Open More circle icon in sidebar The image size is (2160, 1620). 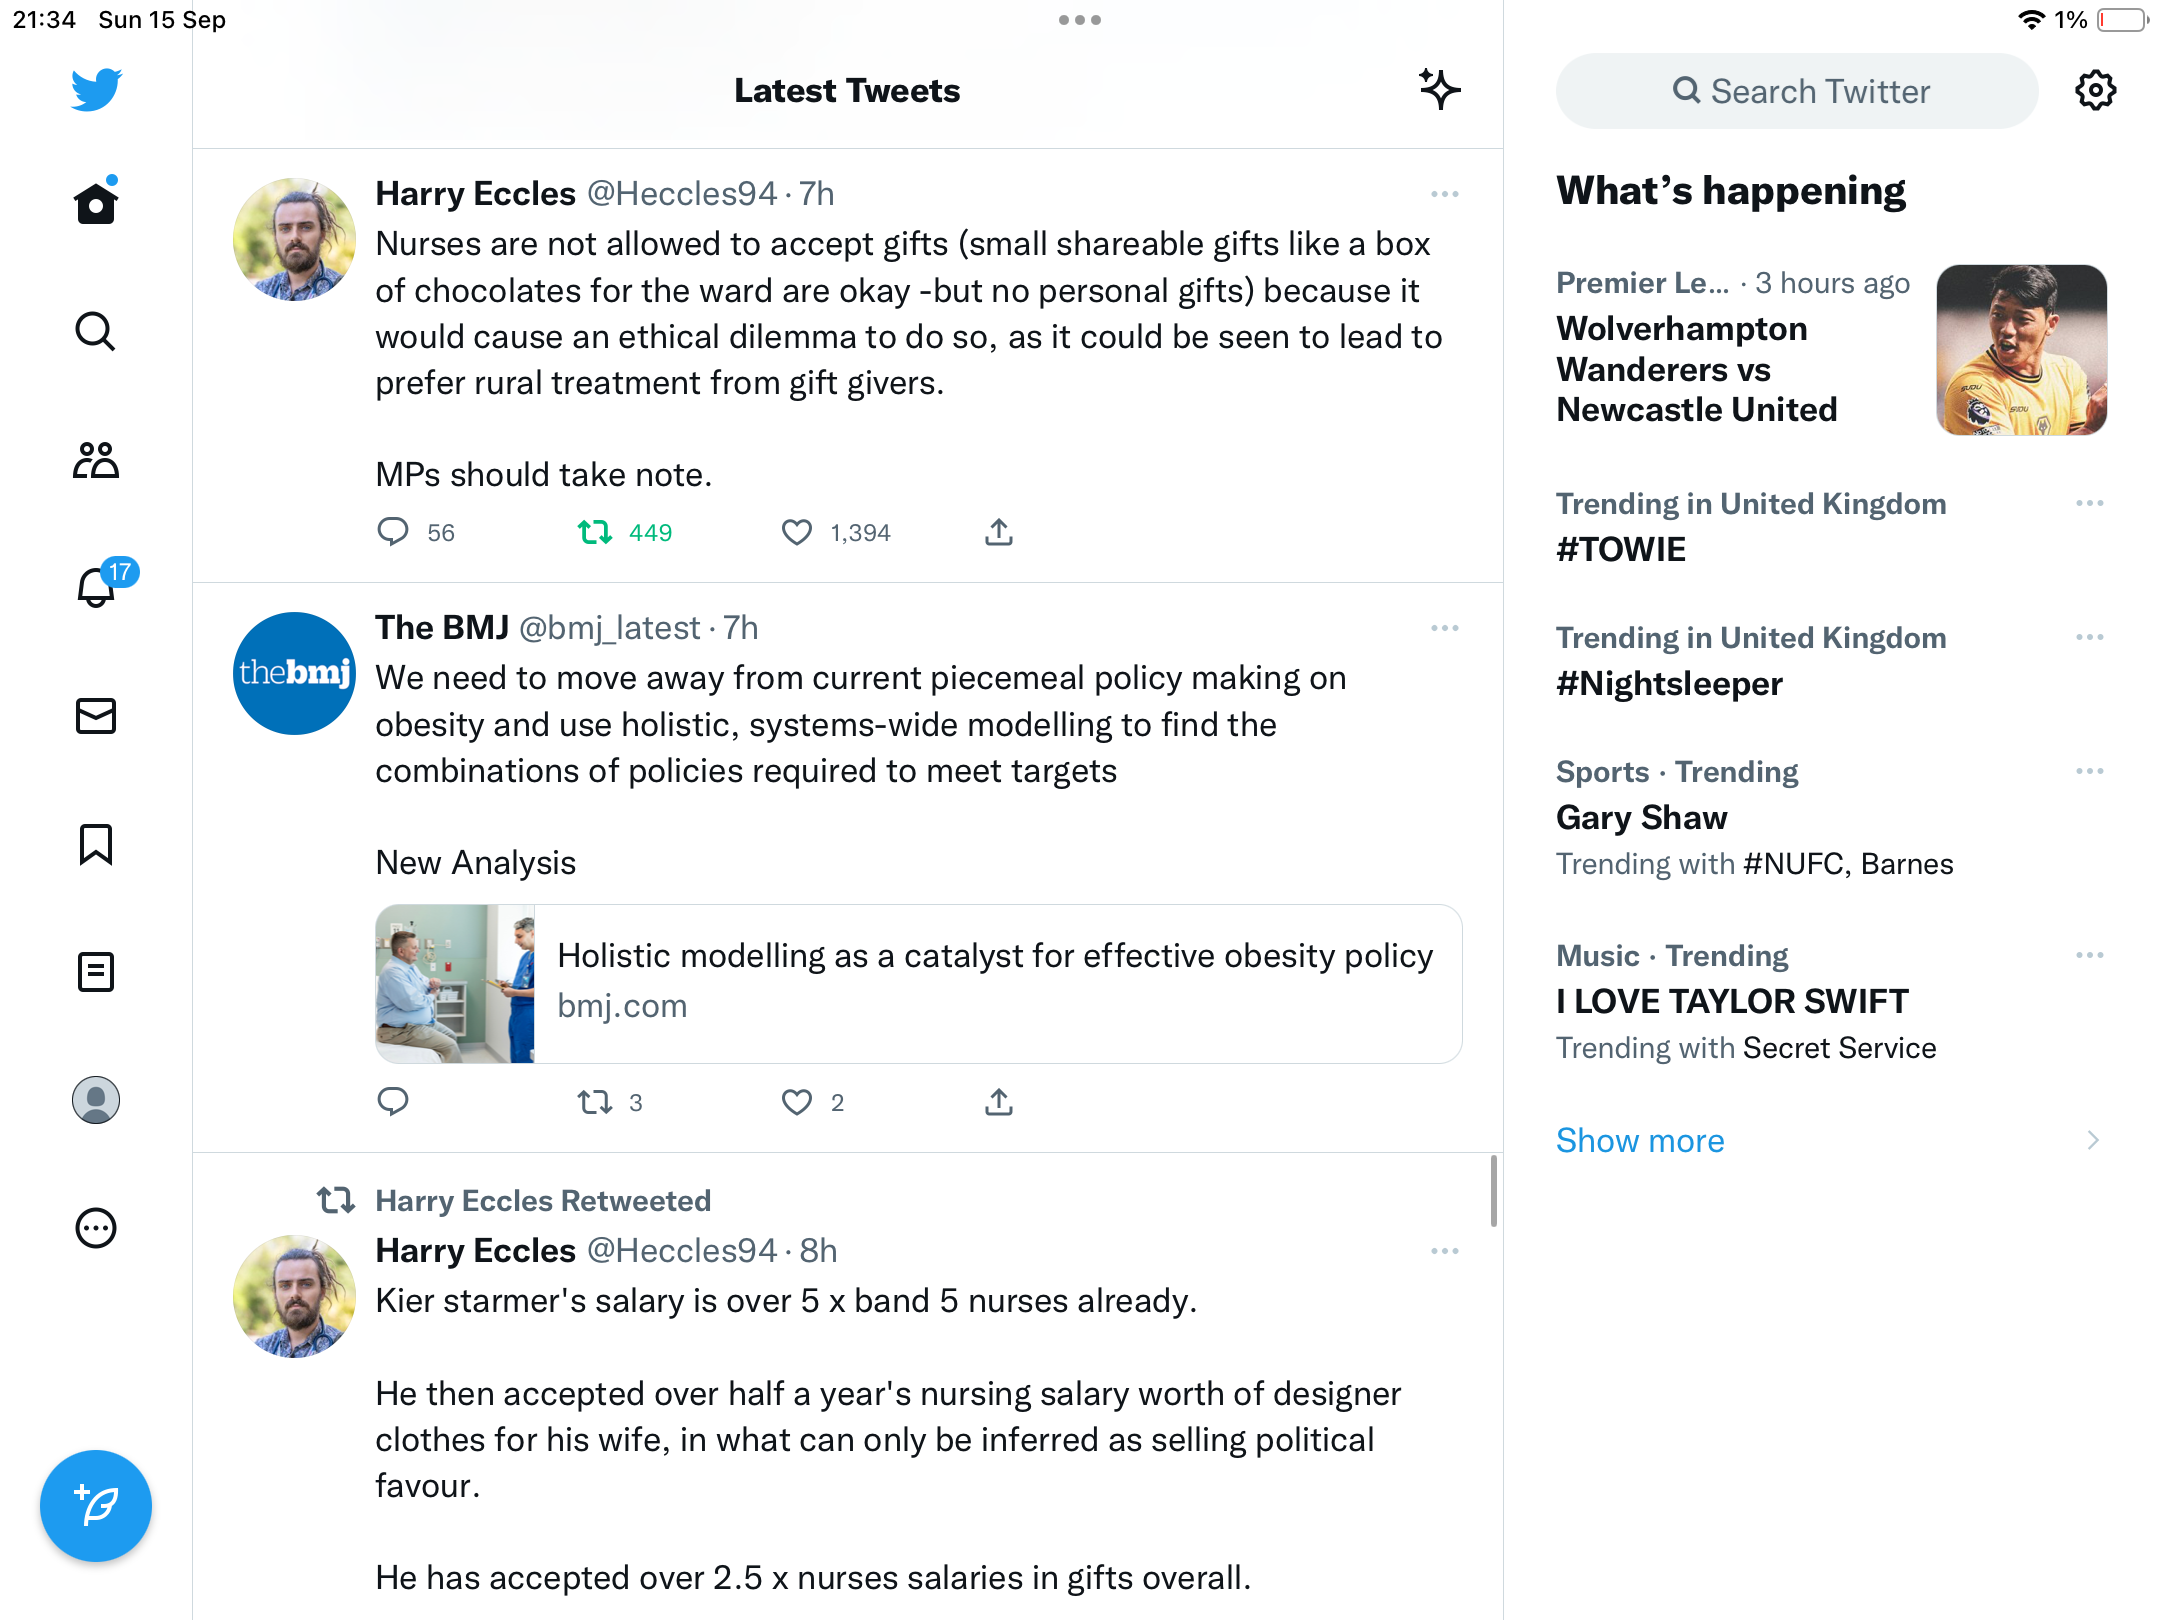[96, 1228]
